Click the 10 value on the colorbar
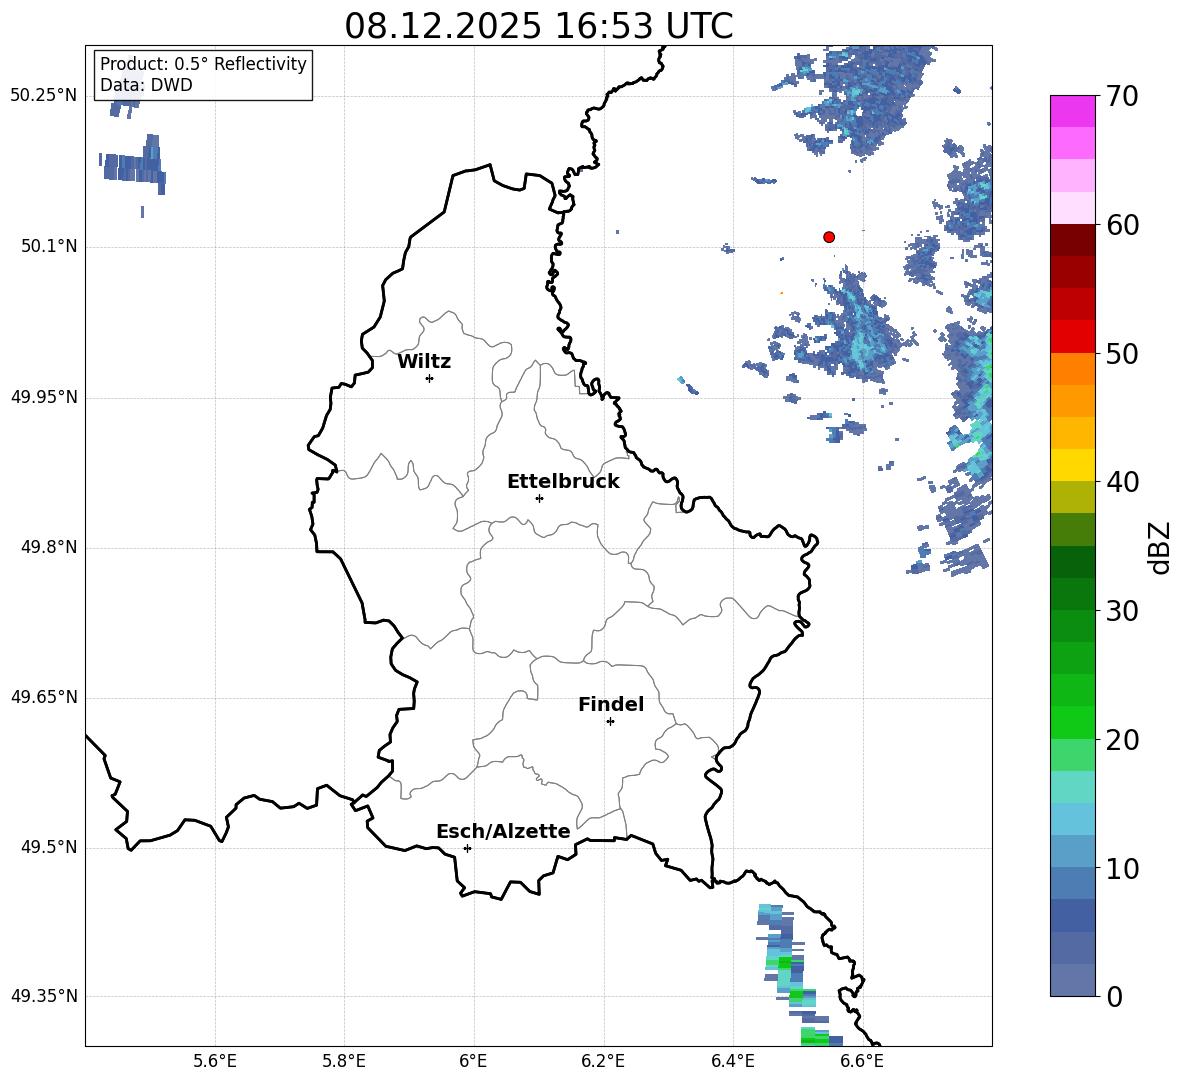This screenshot has width=1184, height=1081. 1122,868
